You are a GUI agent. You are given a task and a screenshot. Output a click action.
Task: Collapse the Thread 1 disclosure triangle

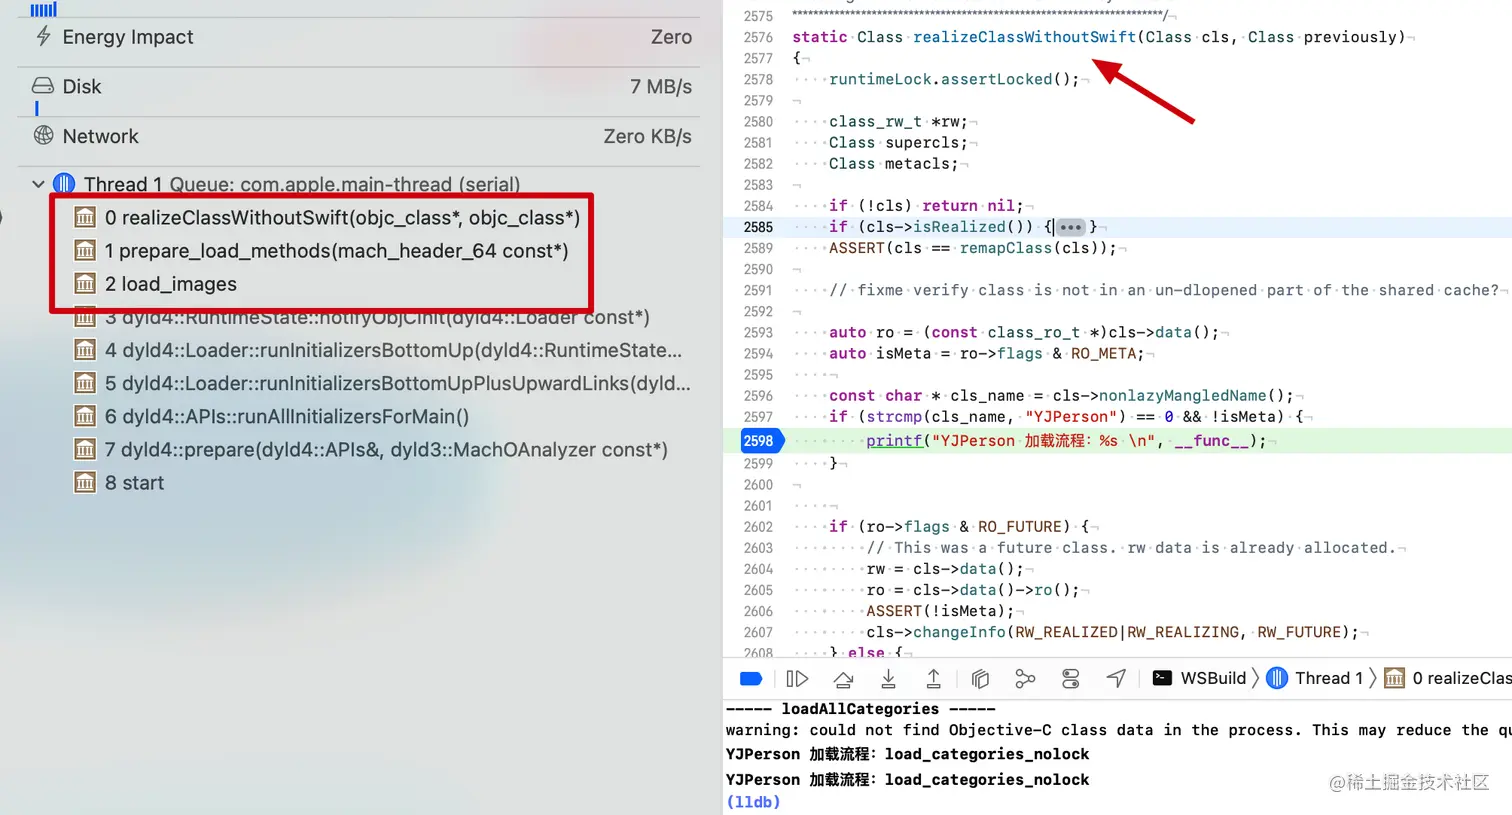39,184
